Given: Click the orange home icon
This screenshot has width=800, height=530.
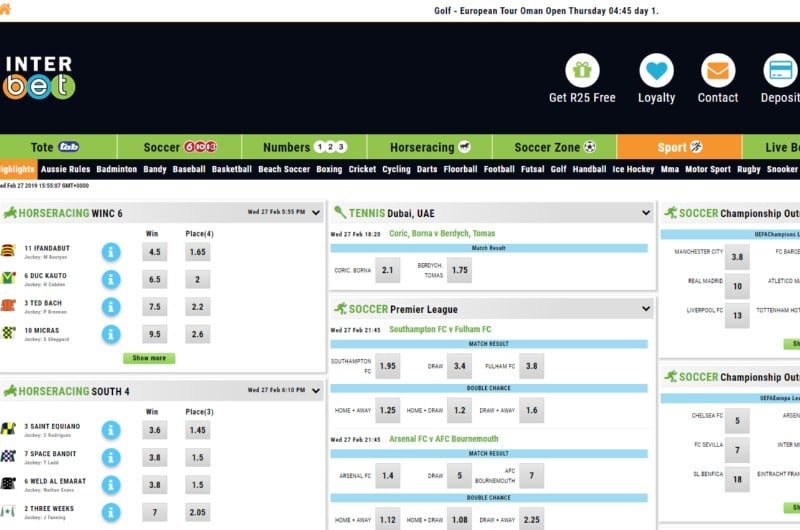Looking at the screenshot, I should point(5,10).
